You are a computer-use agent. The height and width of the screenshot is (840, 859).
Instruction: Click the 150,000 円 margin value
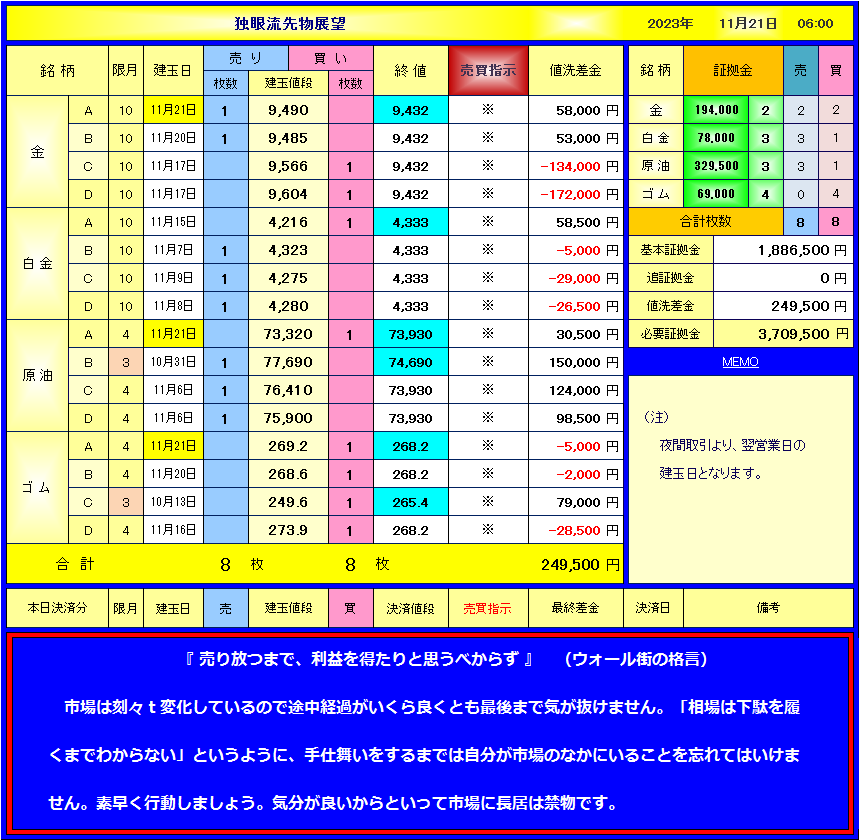(576, 362)
